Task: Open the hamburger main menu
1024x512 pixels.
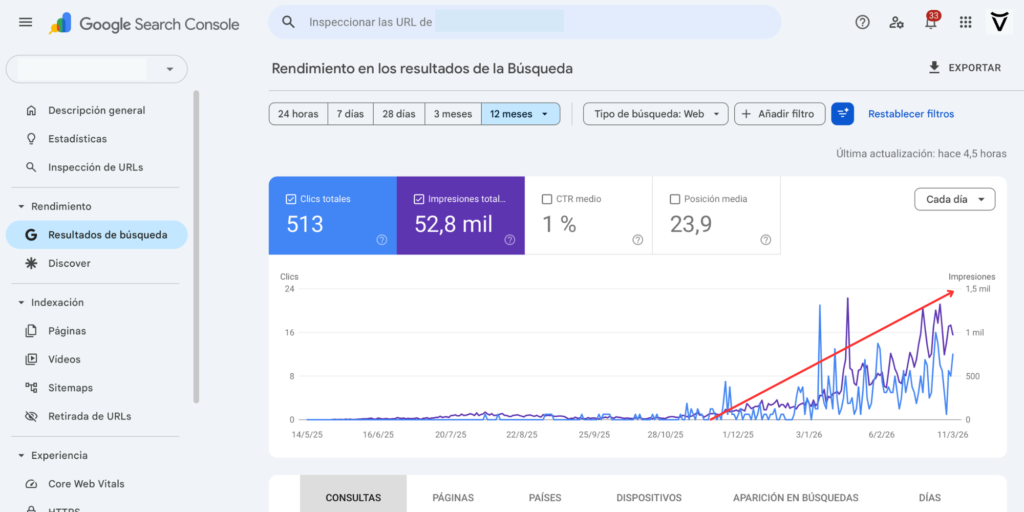Action: 25,22
